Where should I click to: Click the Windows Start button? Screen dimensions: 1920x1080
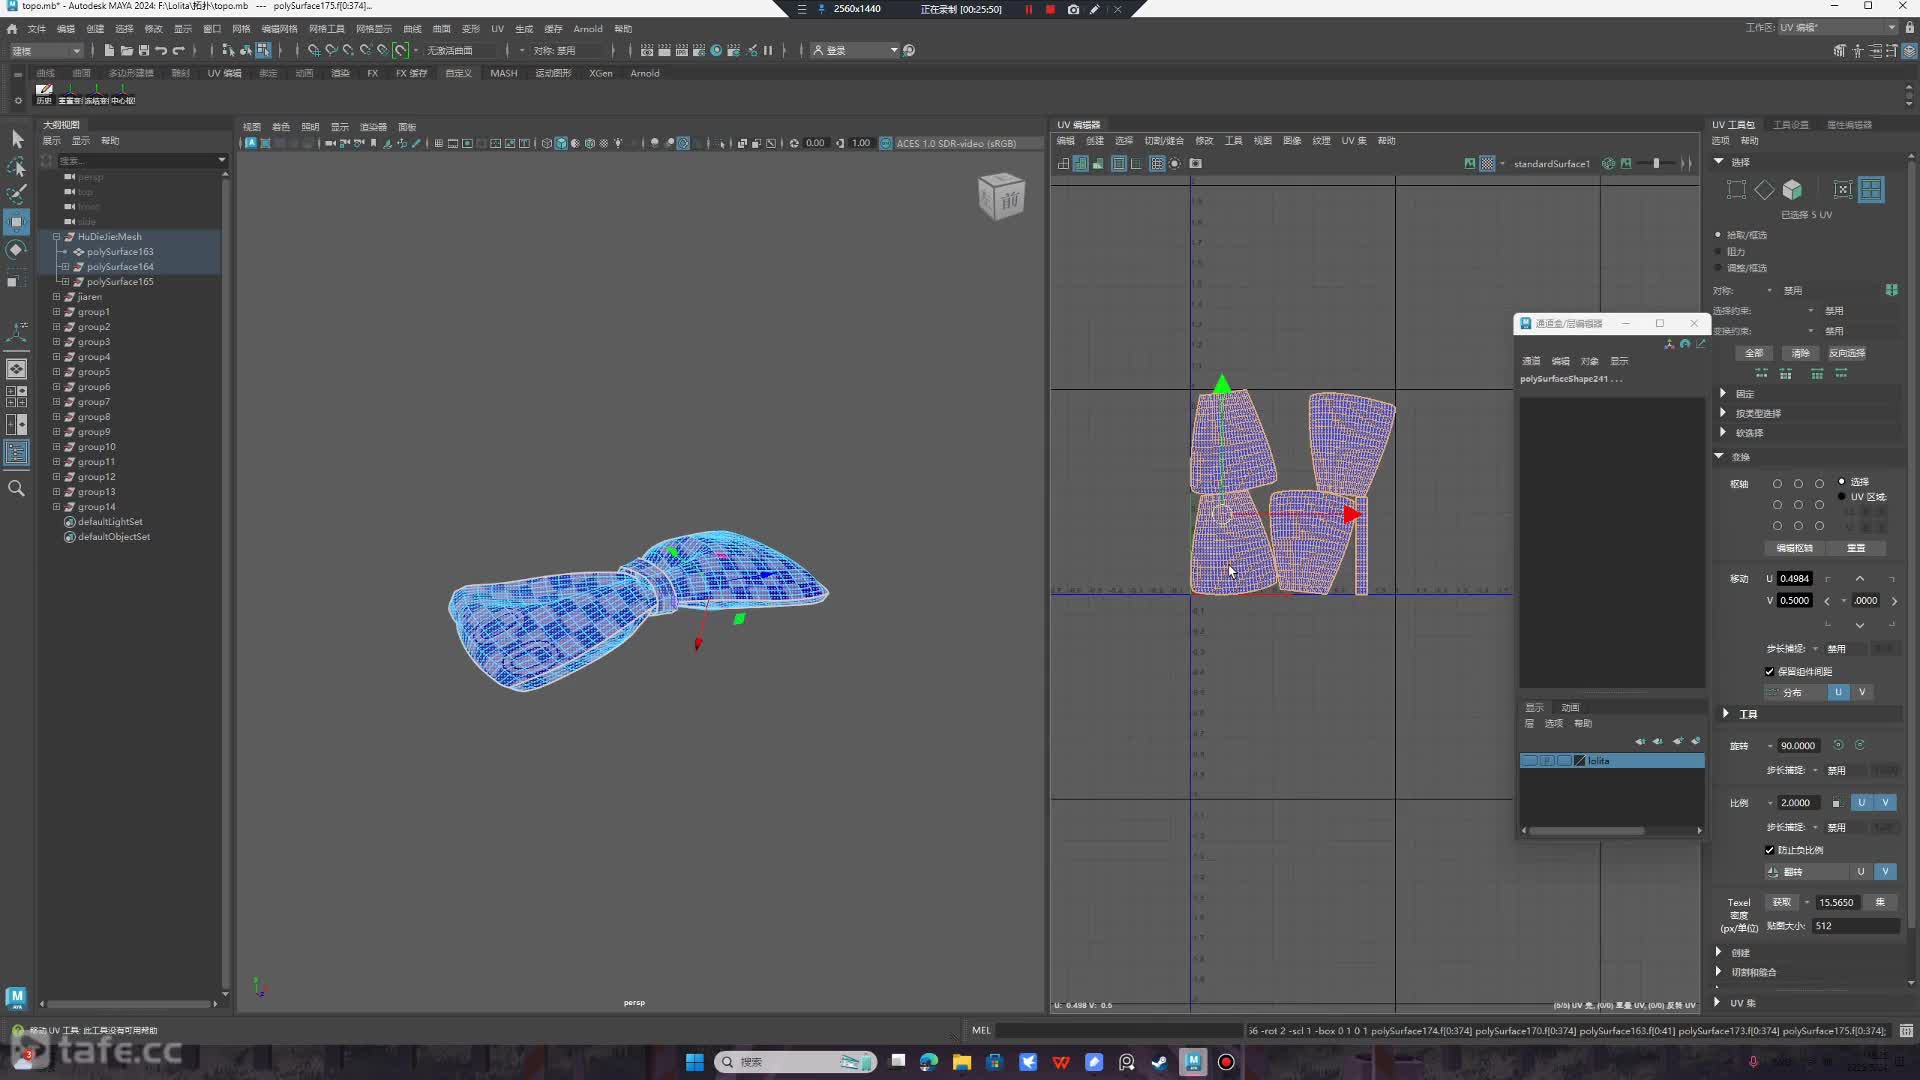(694, 1062)
